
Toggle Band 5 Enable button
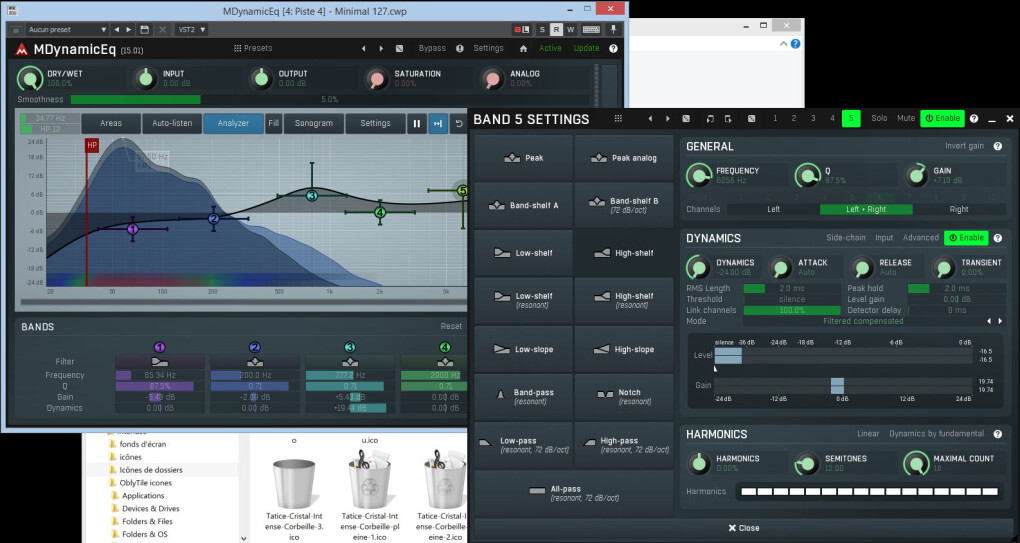tap(942, 118)
